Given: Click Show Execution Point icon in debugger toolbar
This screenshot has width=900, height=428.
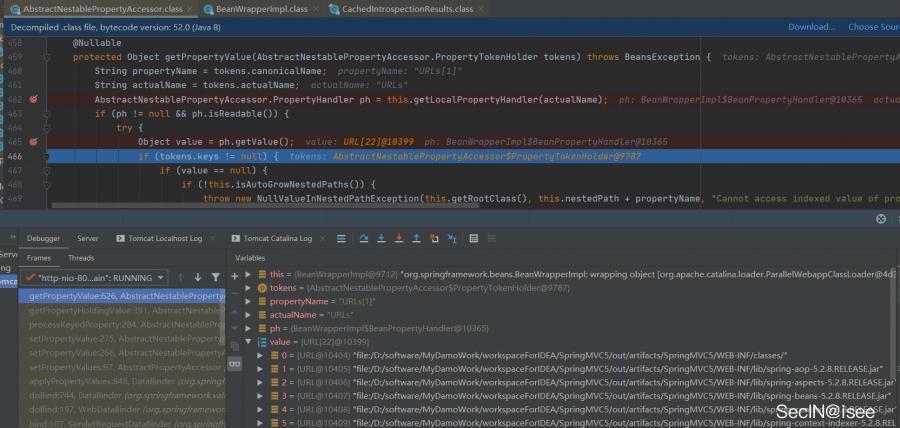Looking at the screenshot, I should [x=341, y=239].
